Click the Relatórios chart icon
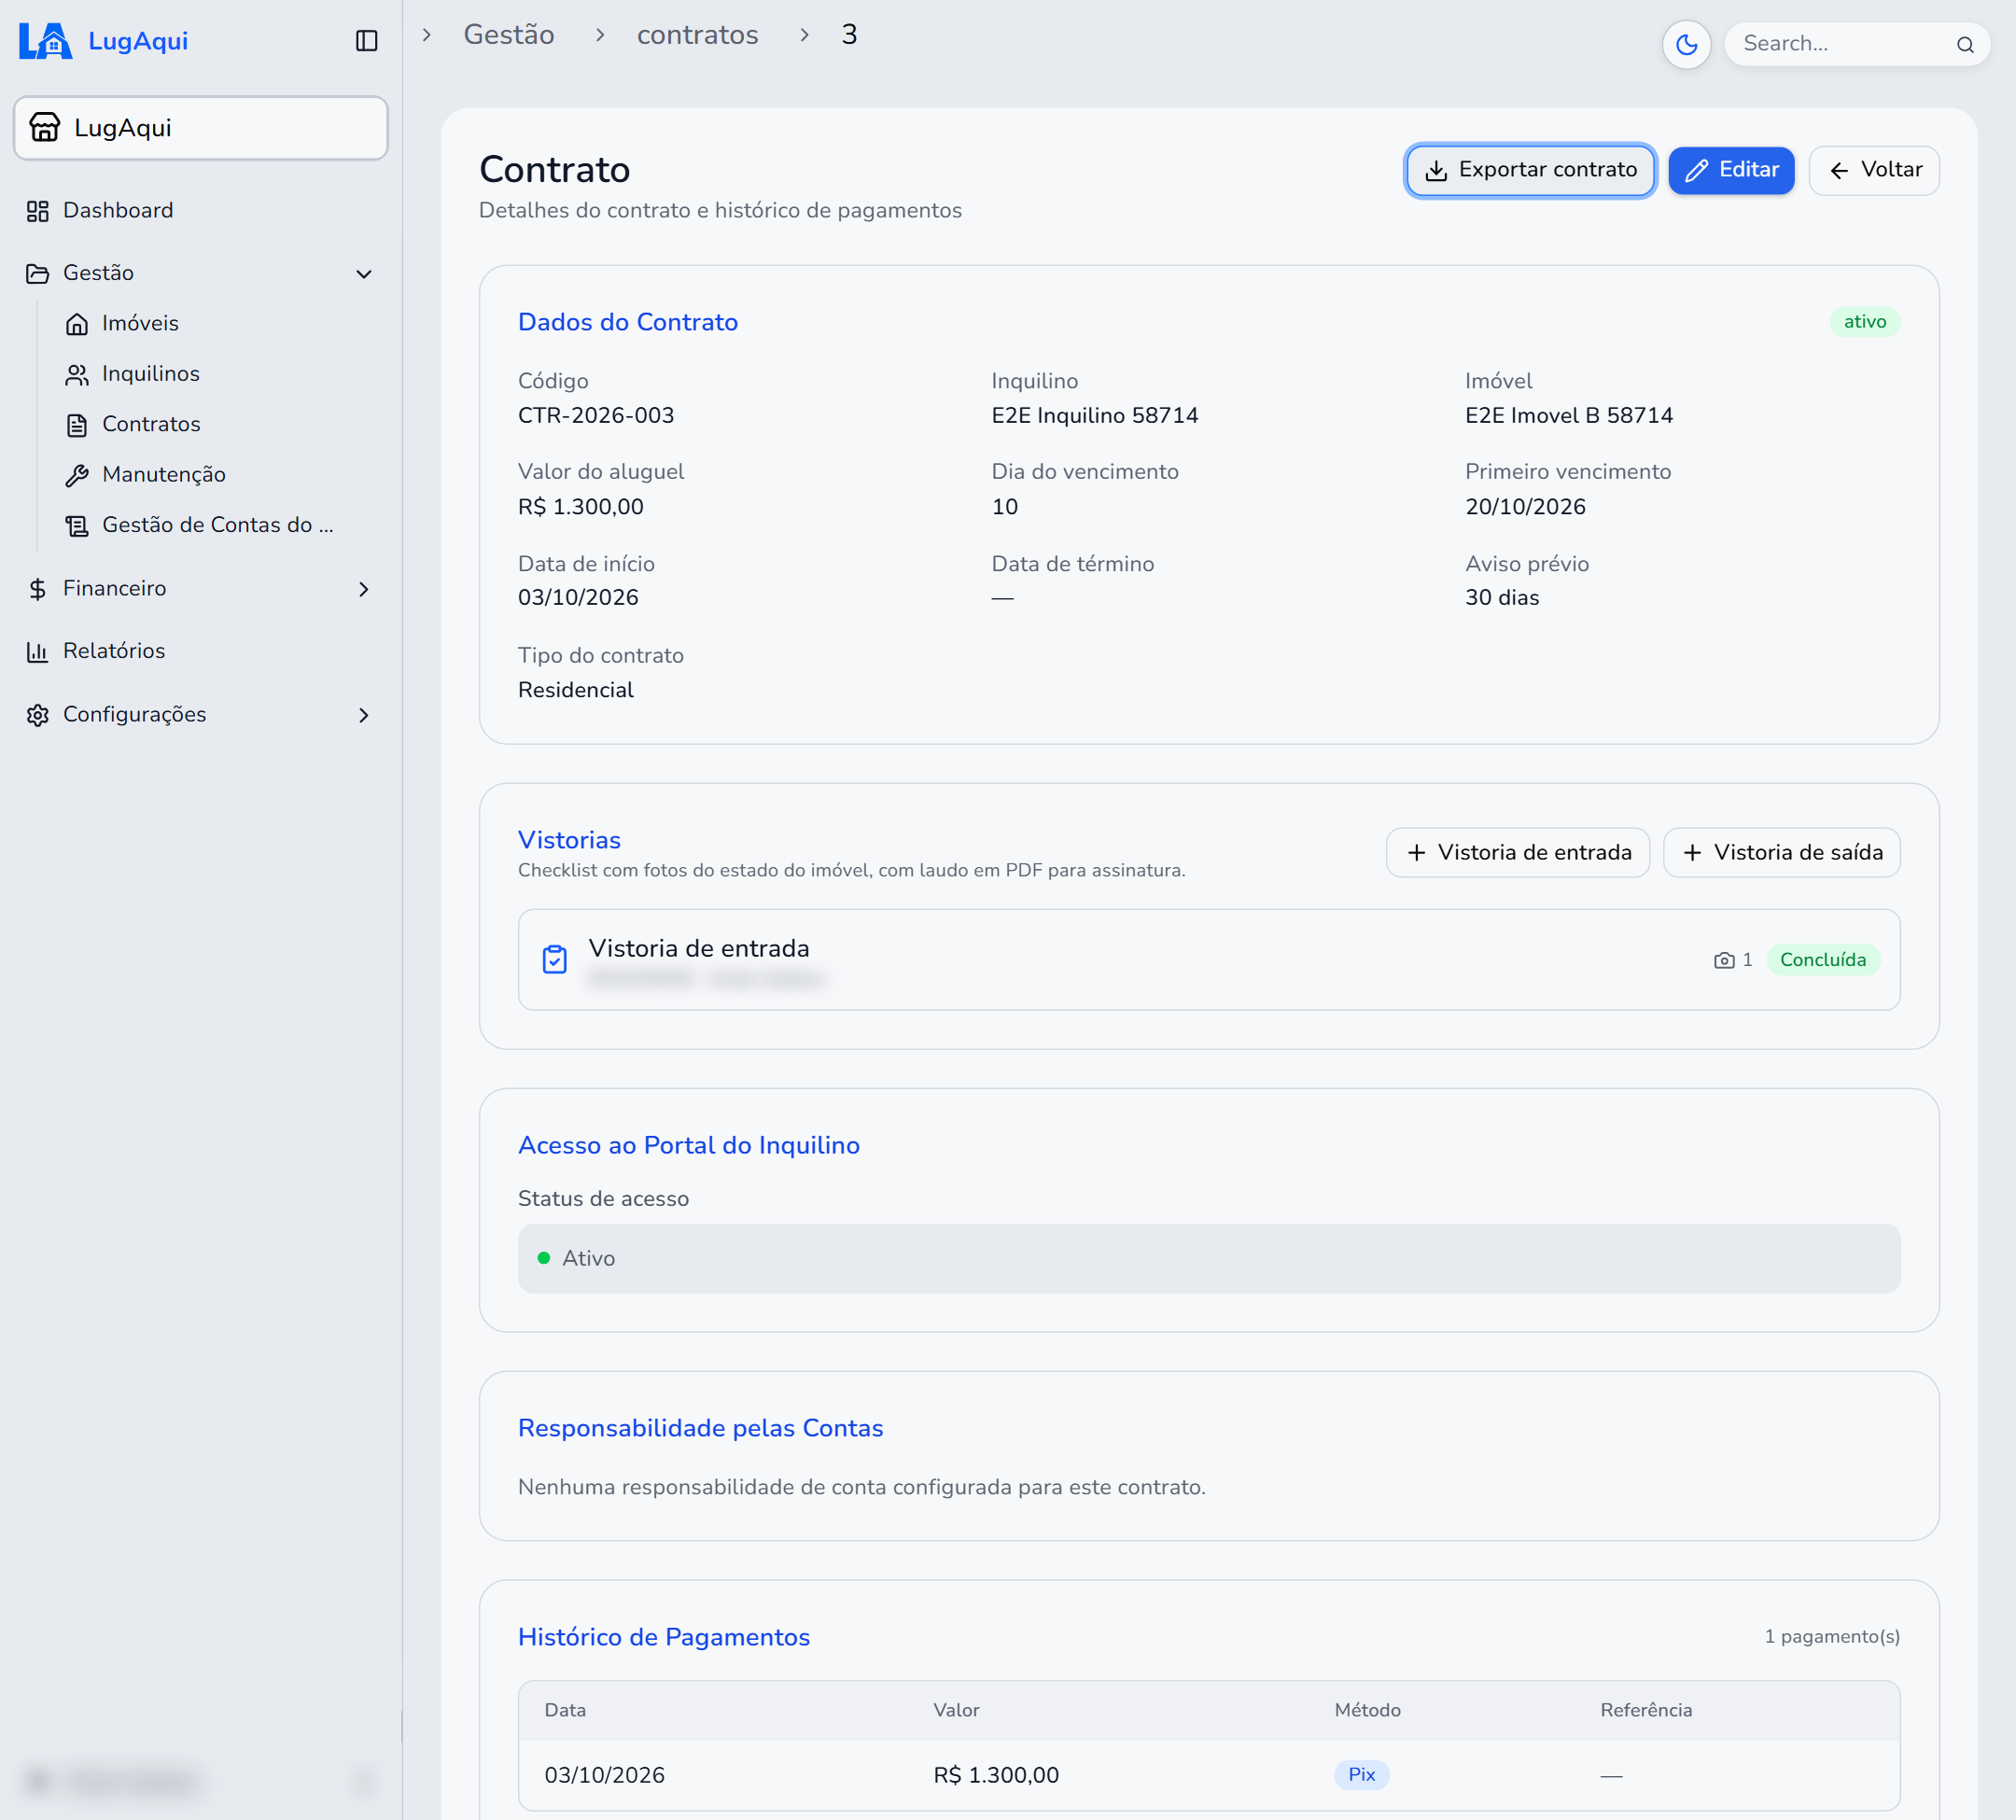This screenshot has height=1820, width=2016. pos(38,651)
